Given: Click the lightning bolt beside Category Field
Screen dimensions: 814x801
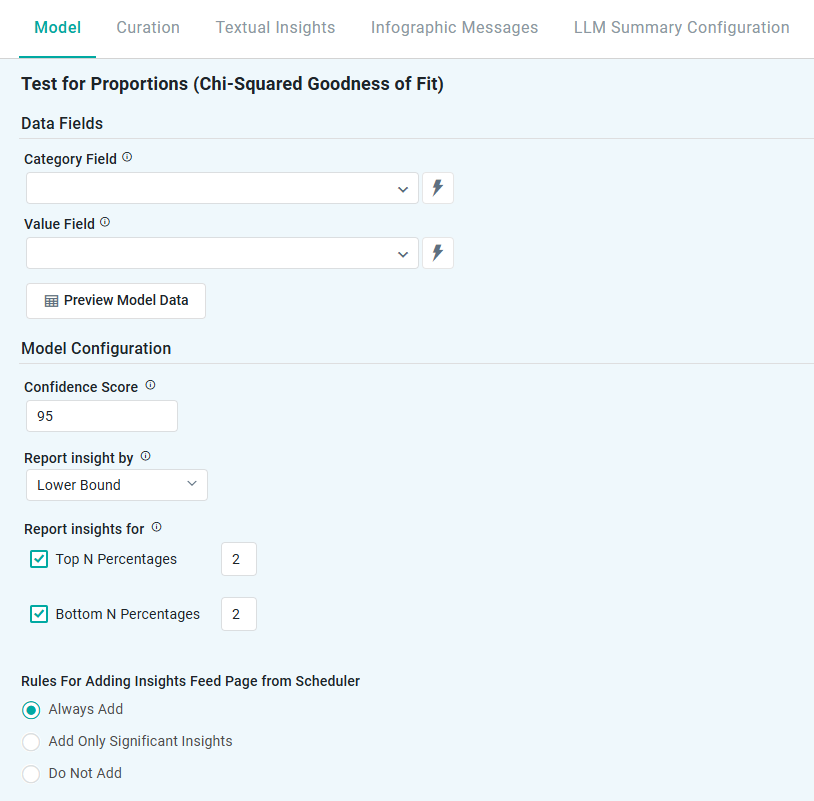Looking at the screenshot, I should point(437,188).
